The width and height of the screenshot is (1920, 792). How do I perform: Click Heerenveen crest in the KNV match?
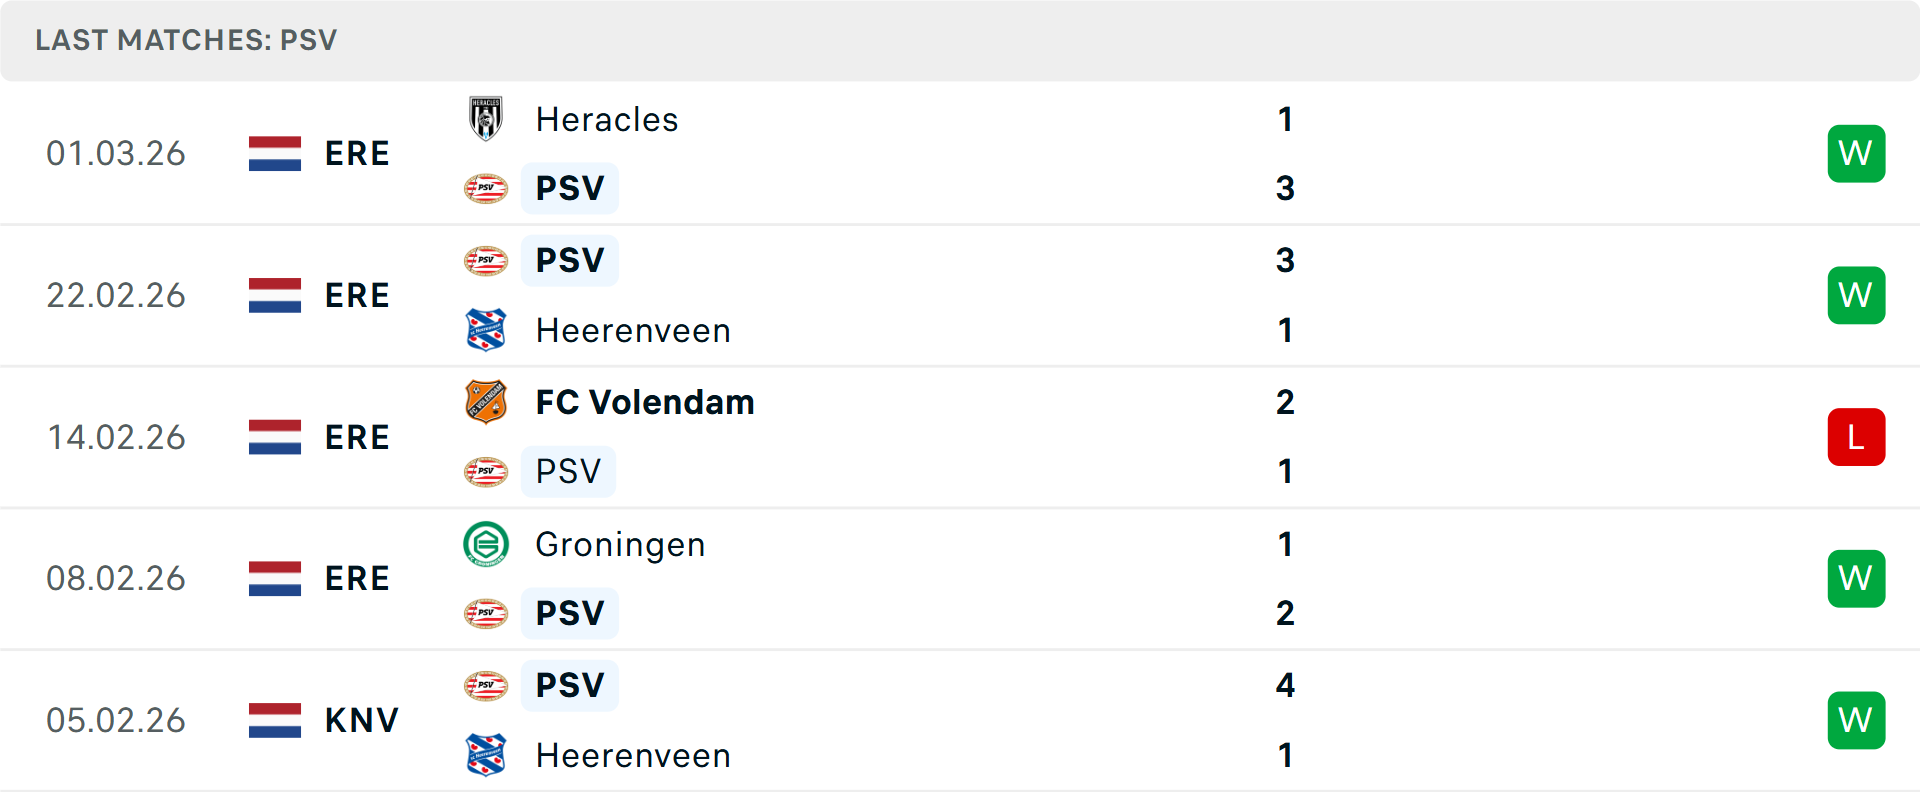click(x=486, y=755)
